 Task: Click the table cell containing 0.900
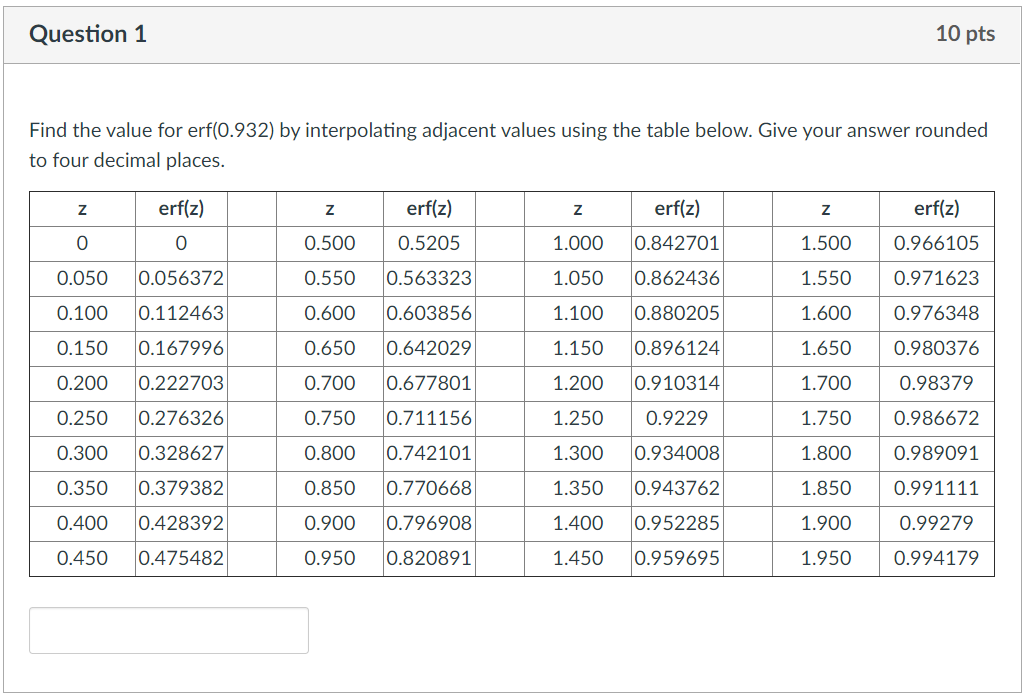(x=330, y=523)
